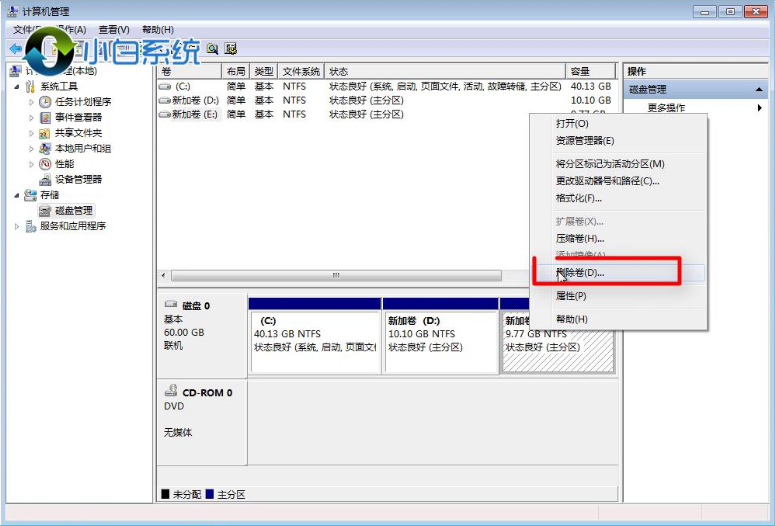Open 事件查看器 icon in tree
Image resolution: width=775 pixels, height=526 pixels.
point(45,117)
